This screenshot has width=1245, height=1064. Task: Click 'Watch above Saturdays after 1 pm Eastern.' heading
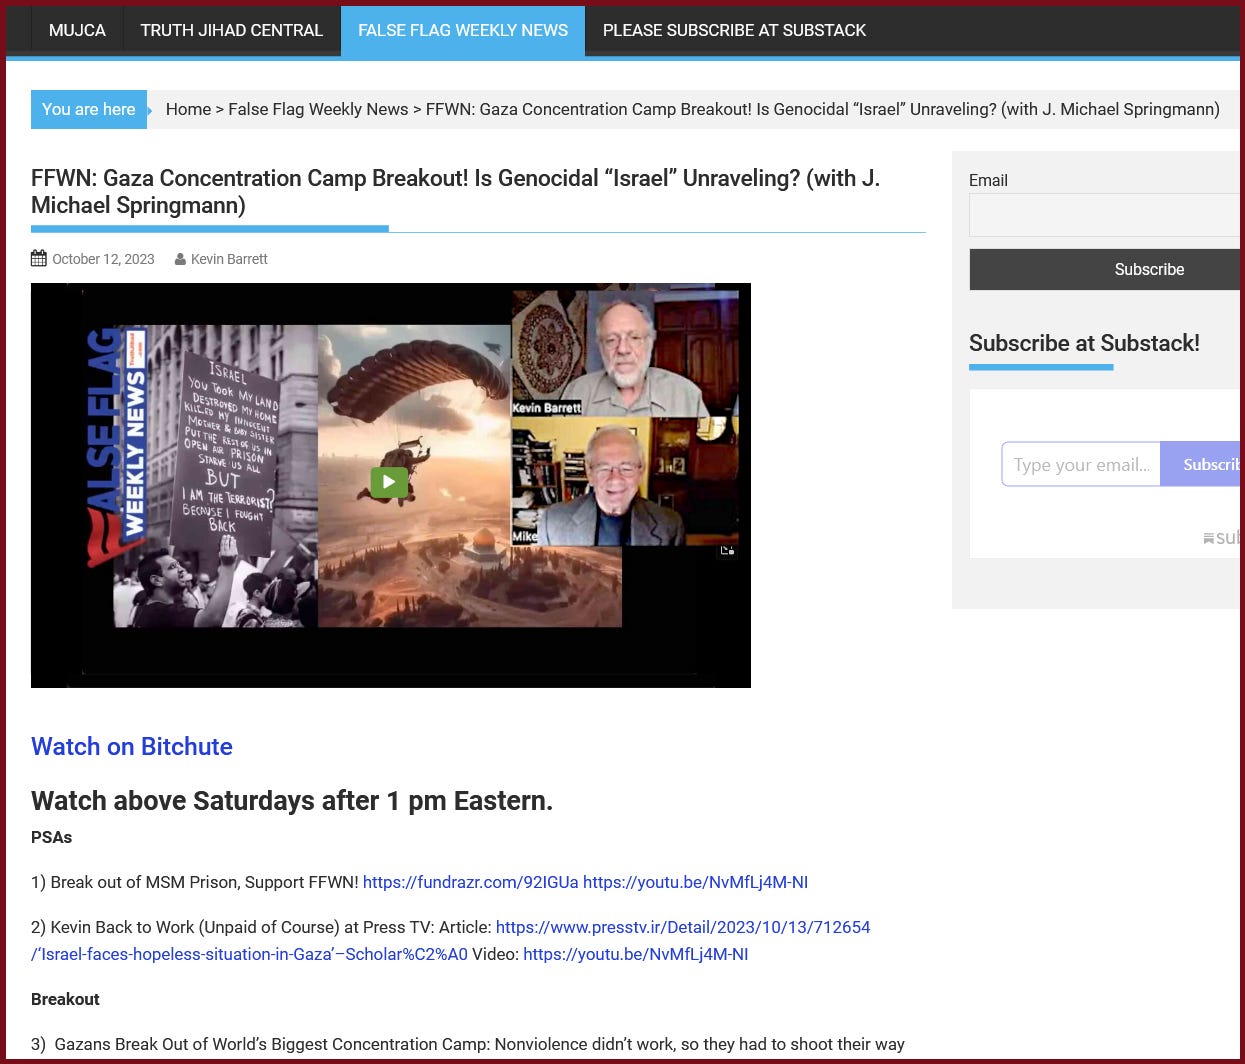292,801
